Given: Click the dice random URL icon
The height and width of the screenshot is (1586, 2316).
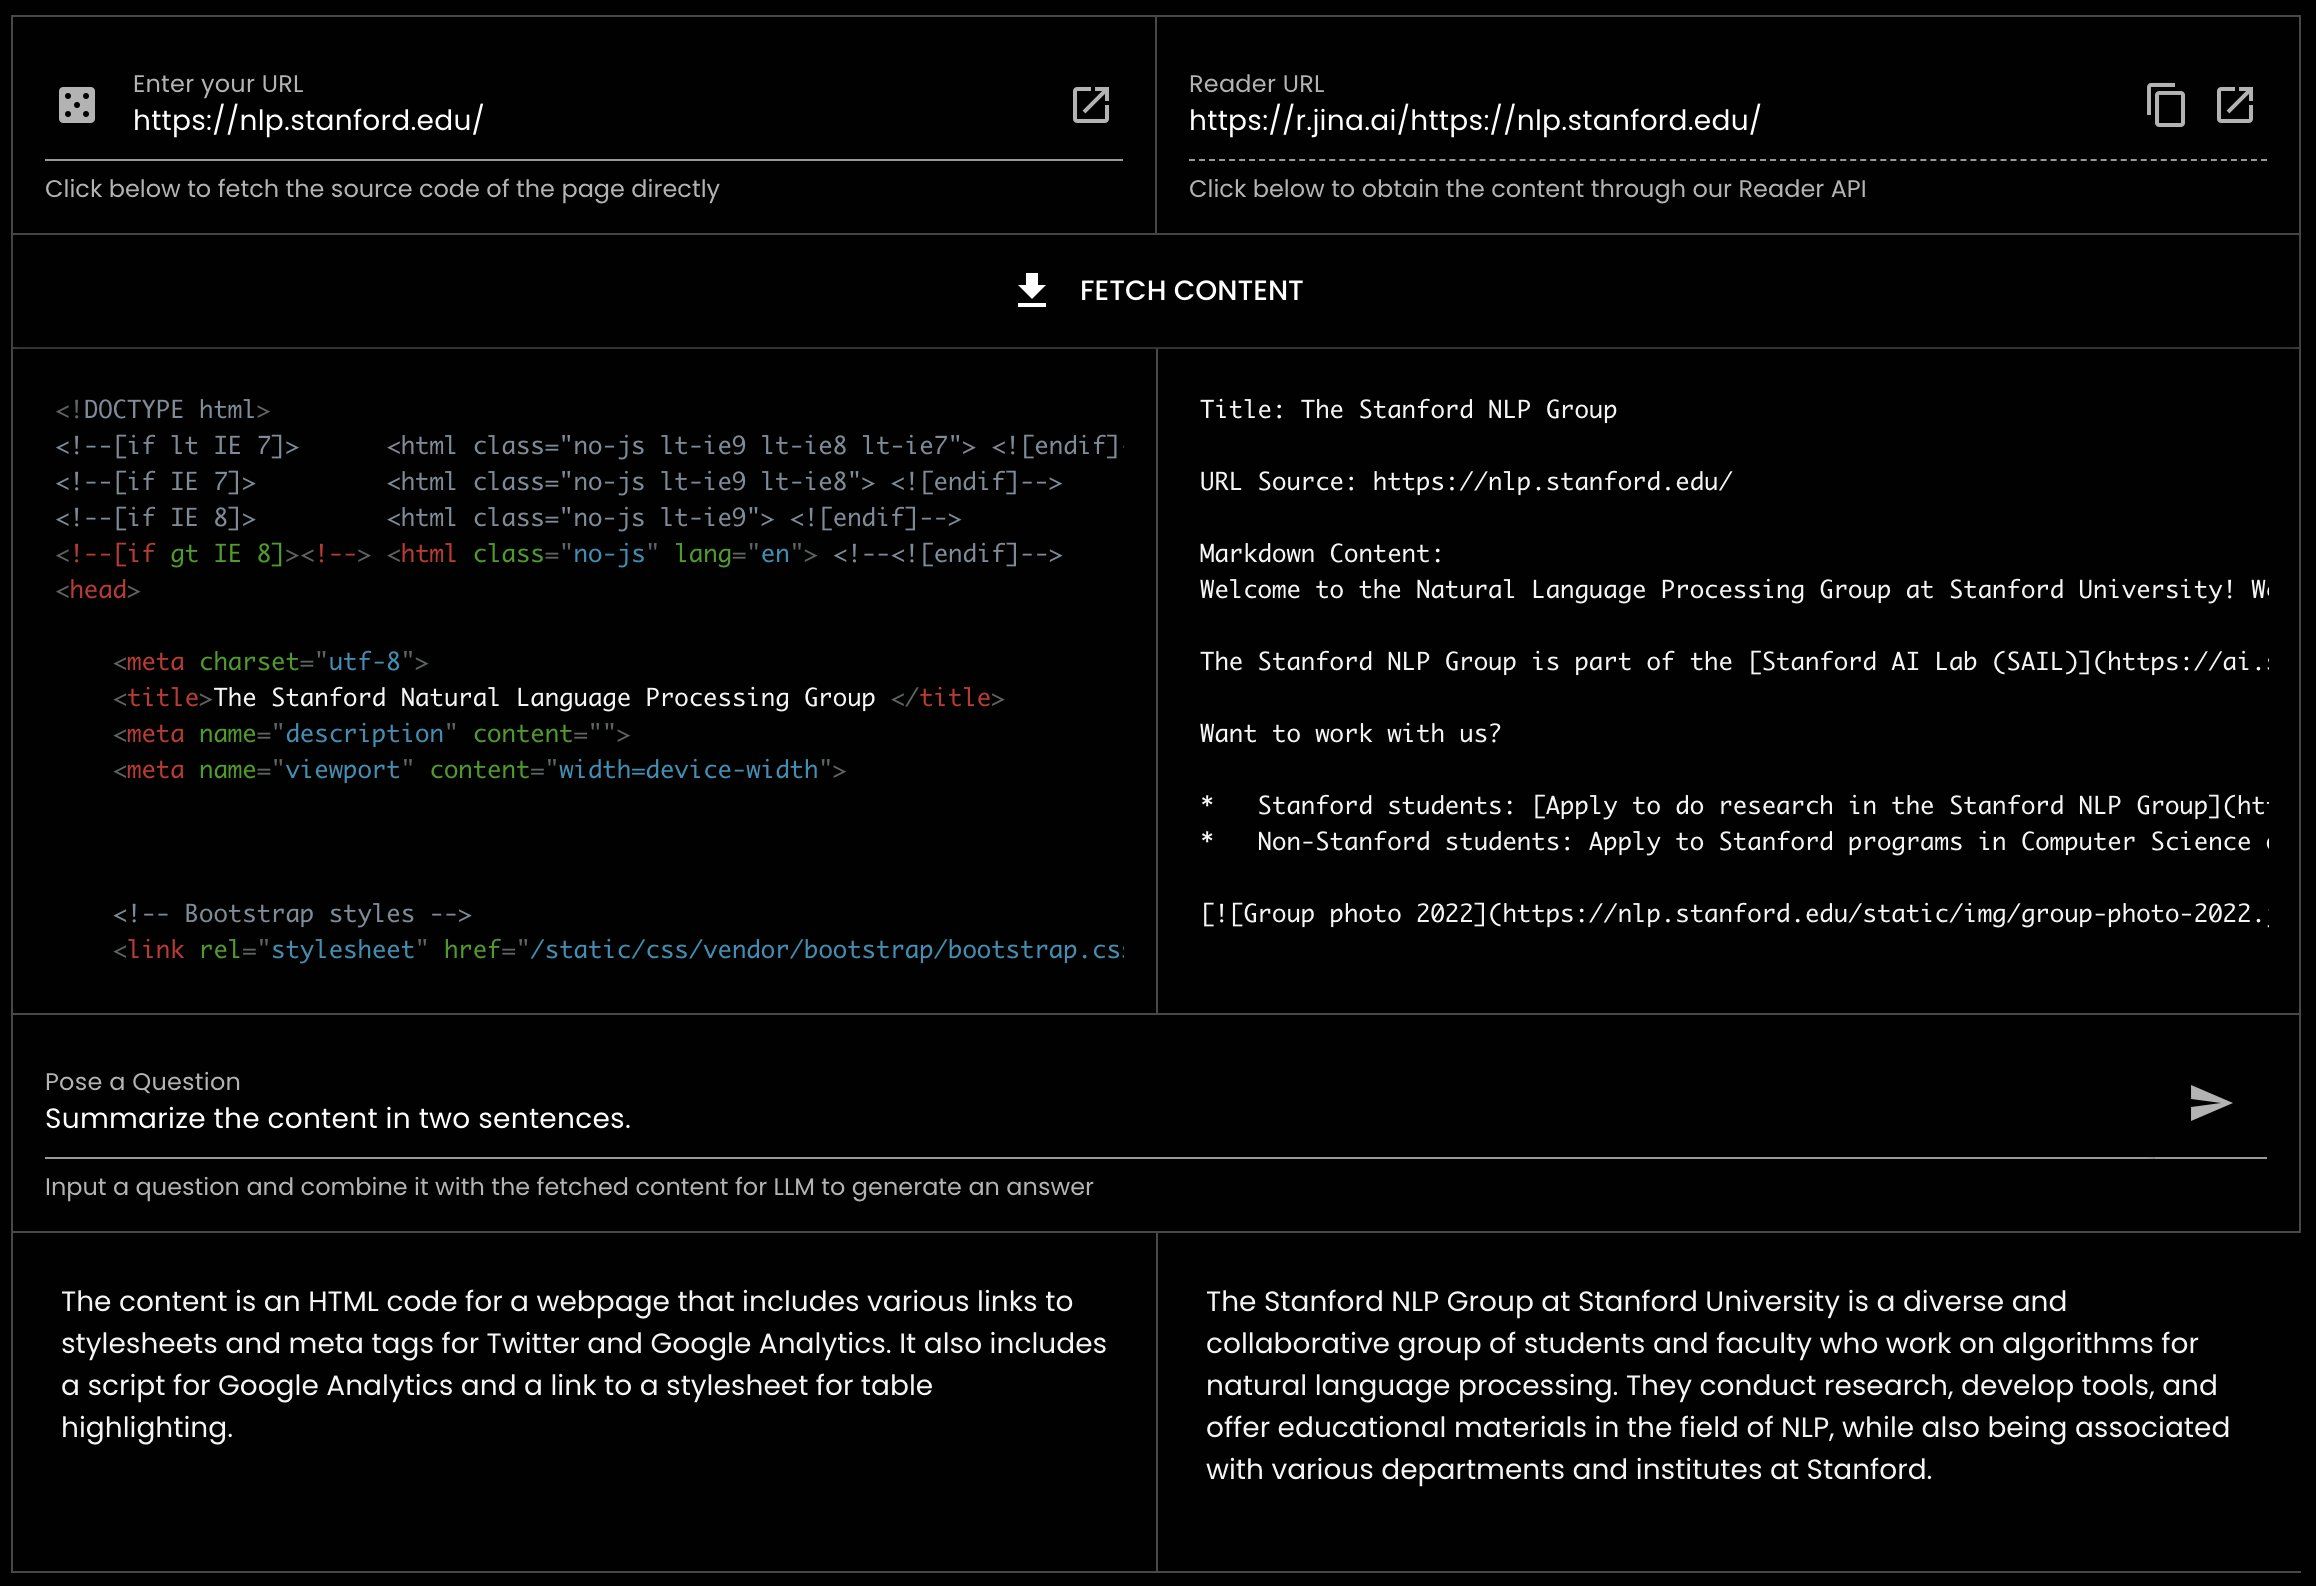Looking at the screenshot, I should point(77,105).
